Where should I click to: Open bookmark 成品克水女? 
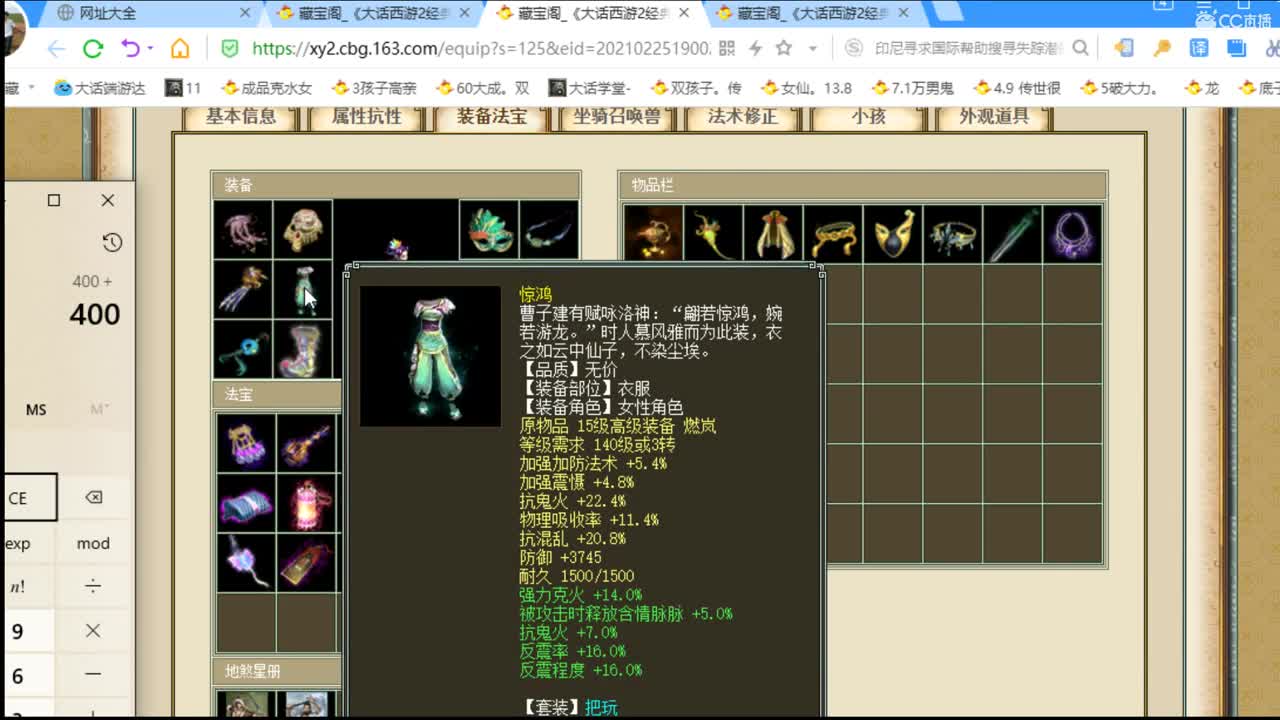(266, 88)
